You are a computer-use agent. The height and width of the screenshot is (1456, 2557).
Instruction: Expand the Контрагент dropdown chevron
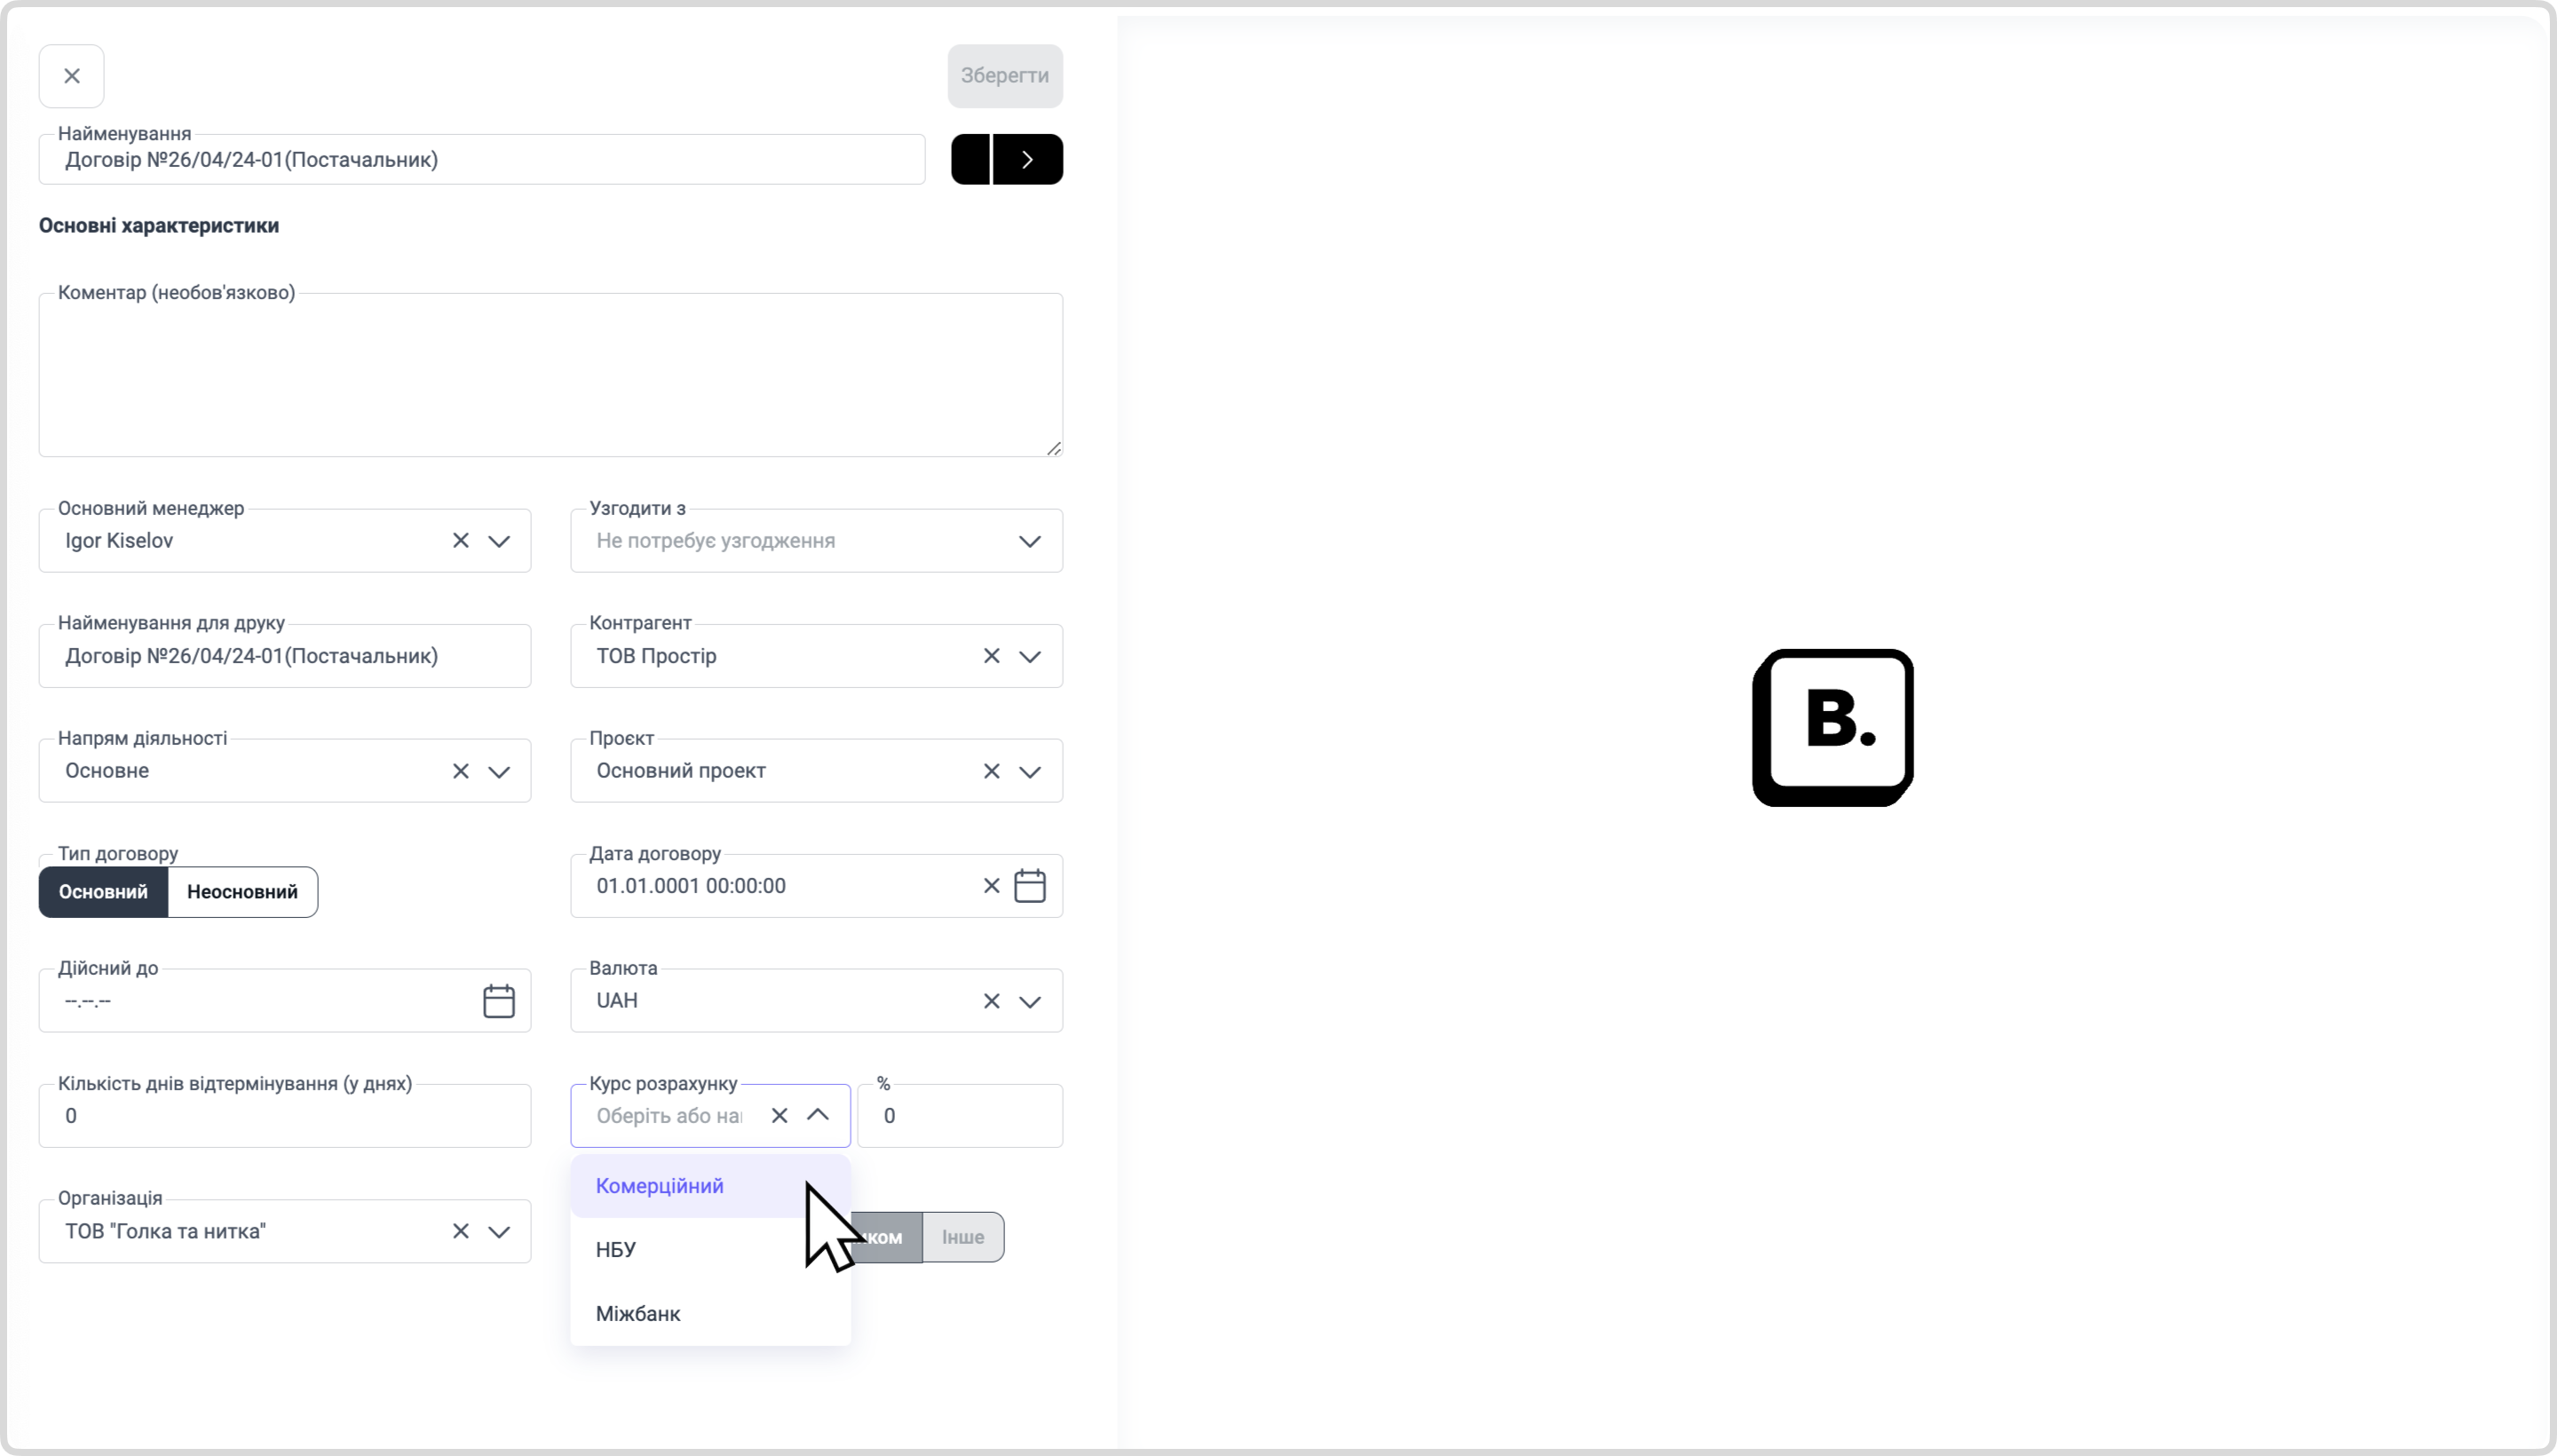[x=1030, y=656]
